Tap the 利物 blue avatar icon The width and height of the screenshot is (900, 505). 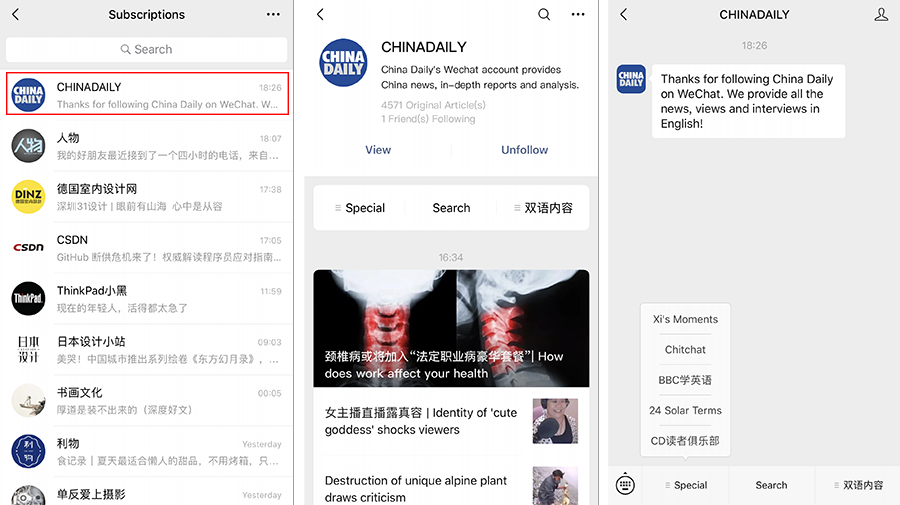tap(28, 452)
